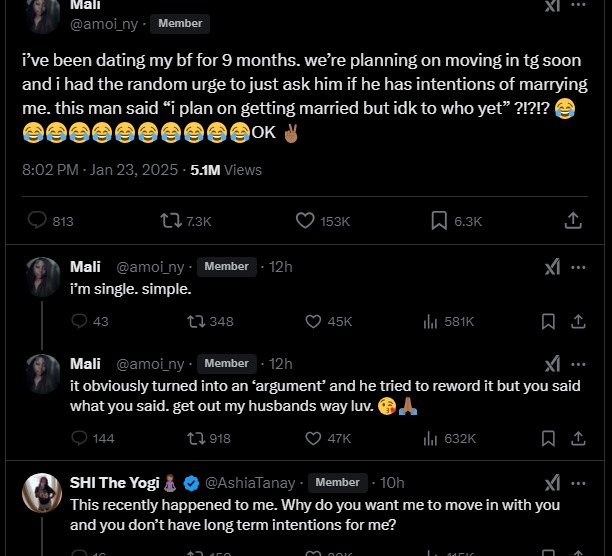The image size is (612, 556).
Task: Open @AshiaTanay profile handle link
Action: pyautogui.click(x=251, y=483)
